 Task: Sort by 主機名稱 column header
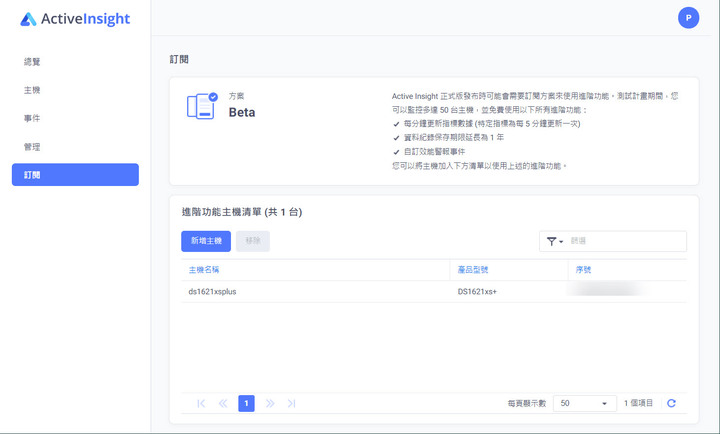point(204,270)
